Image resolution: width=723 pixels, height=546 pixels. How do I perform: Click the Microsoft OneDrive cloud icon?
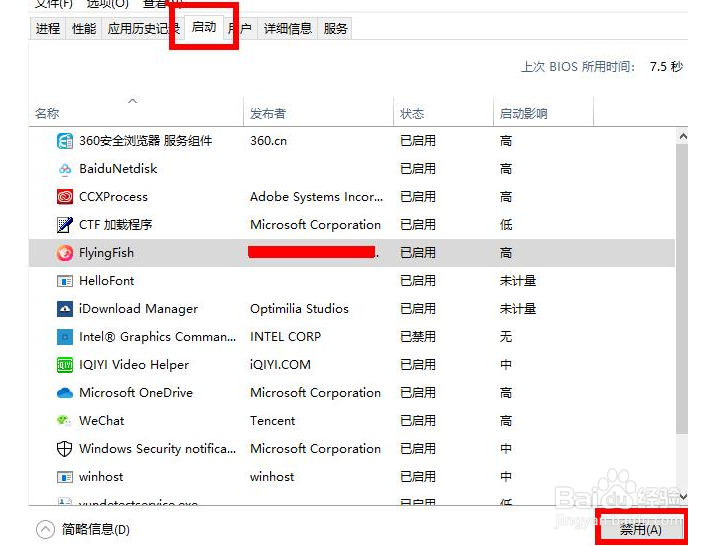(x=65, y=393)
